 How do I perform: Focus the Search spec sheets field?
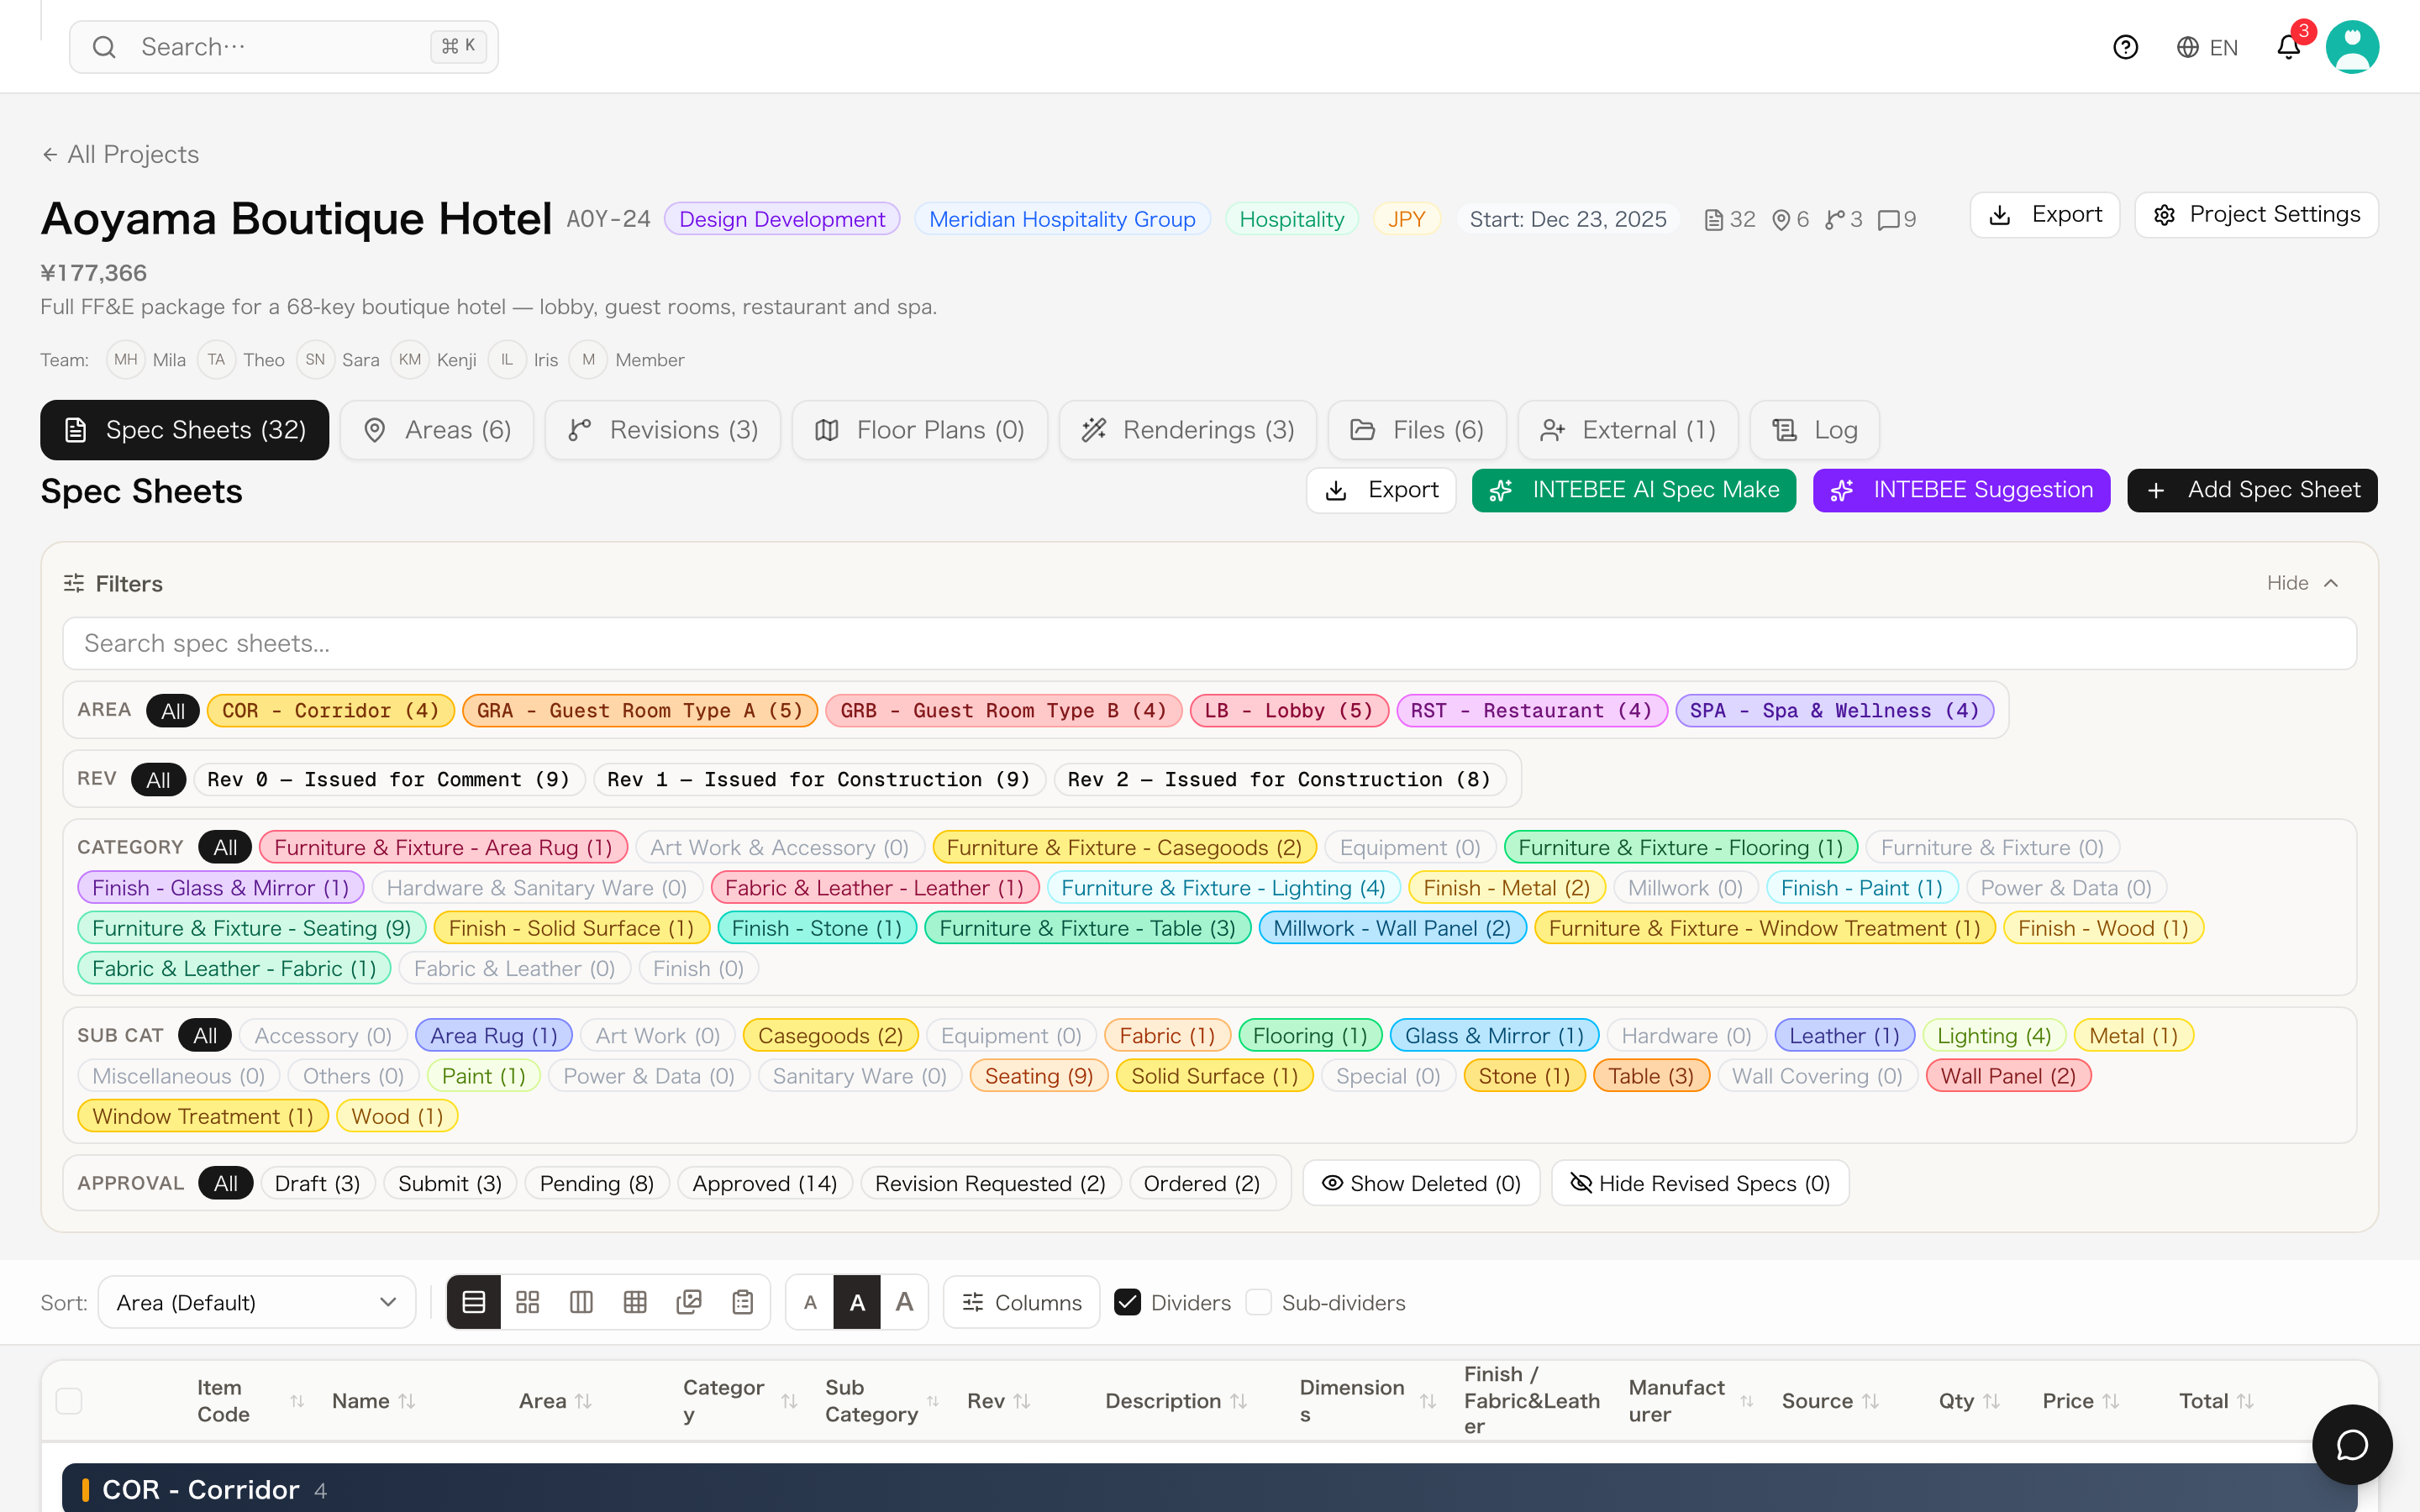tap(1209, 643)
